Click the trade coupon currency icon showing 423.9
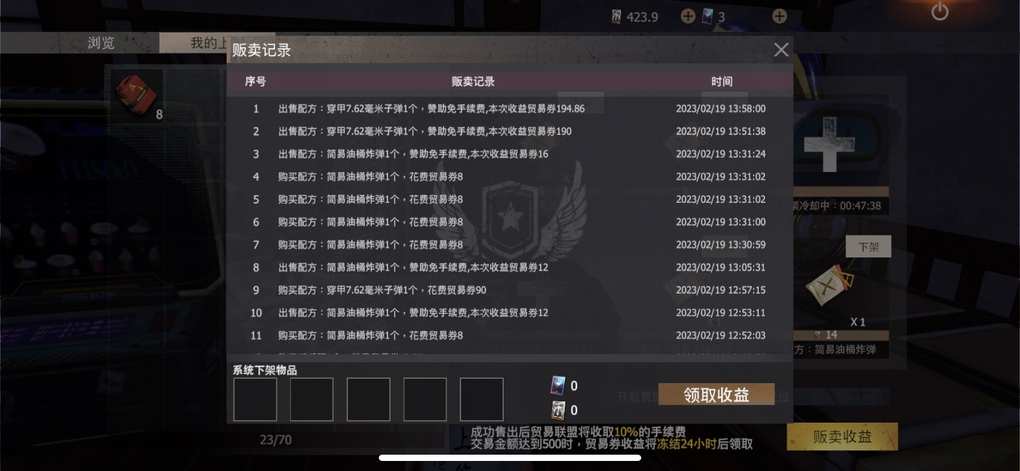1020x471 pixels. (617, 16)
